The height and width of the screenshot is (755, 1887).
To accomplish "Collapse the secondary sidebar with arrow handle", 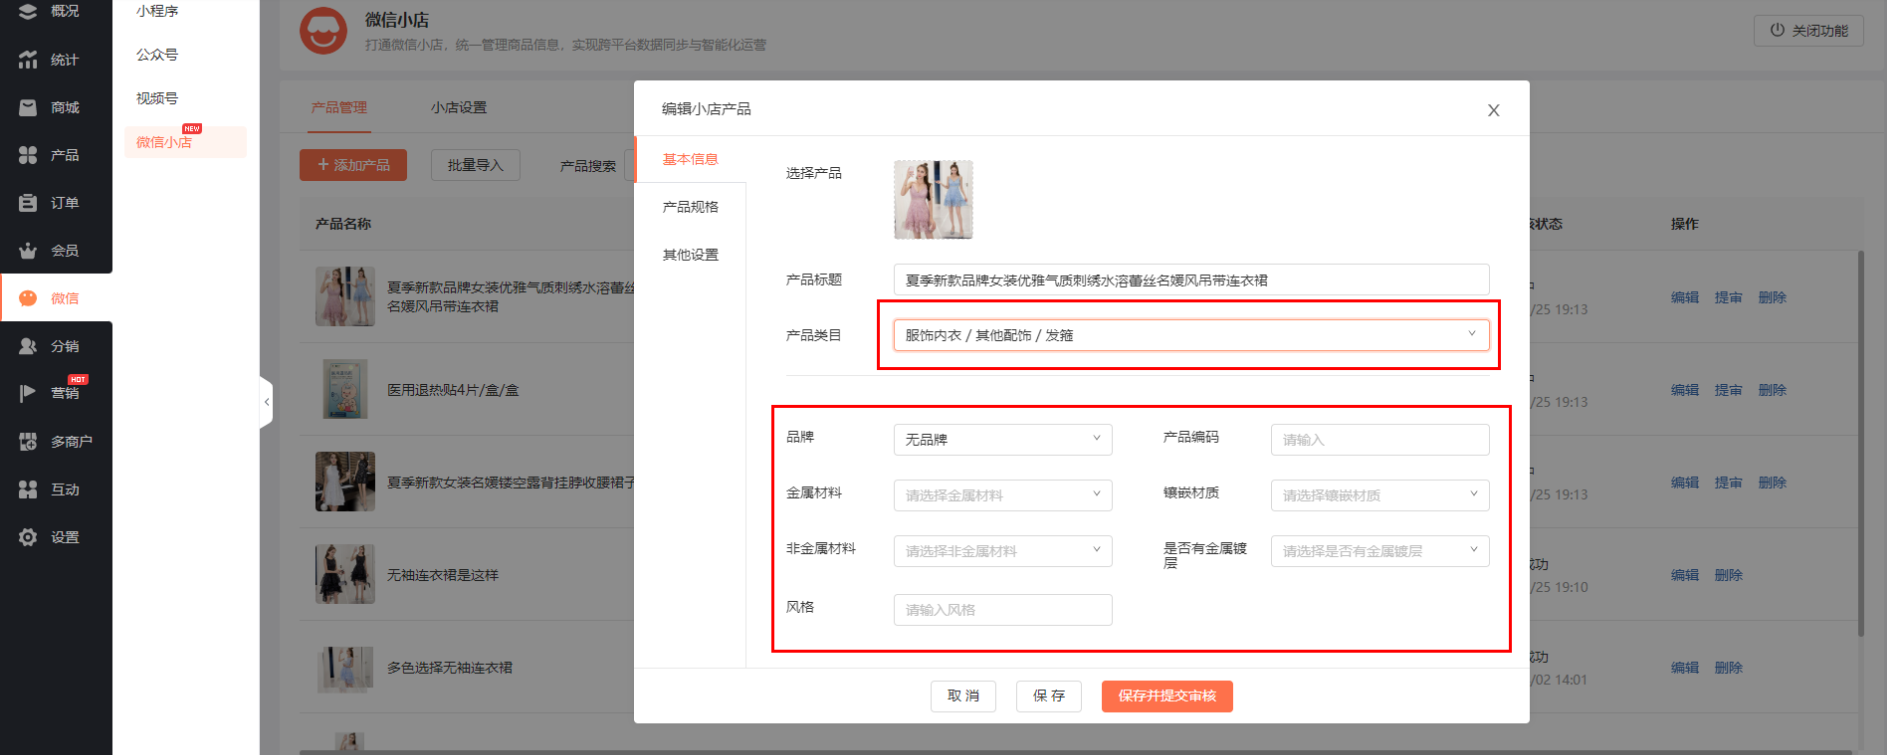I will (x=266, y=402).
